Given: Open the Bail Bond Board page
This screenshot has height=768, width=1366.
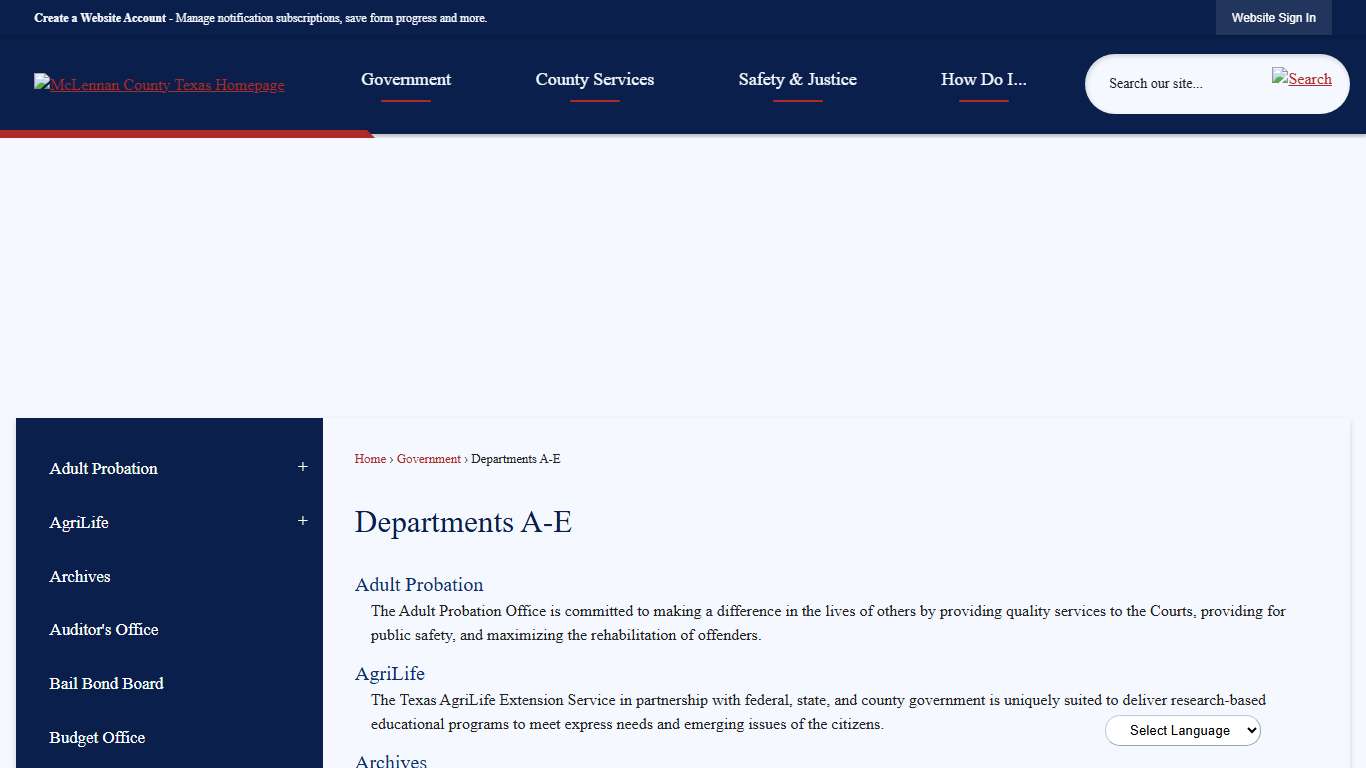Looking at the screenshot, I should coord(106,683).
